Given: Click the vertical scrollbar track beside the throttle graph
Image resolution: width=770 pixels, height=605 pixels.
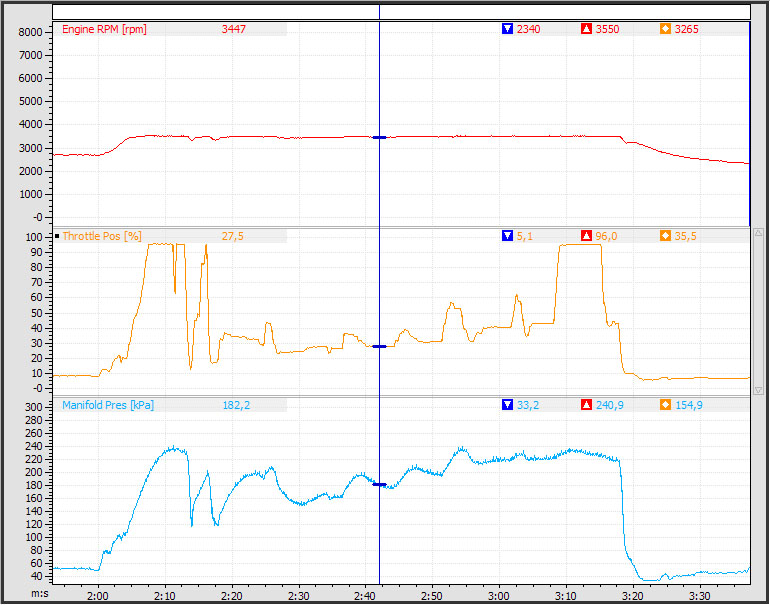Looking at the screenshot, I should (757, 312).
